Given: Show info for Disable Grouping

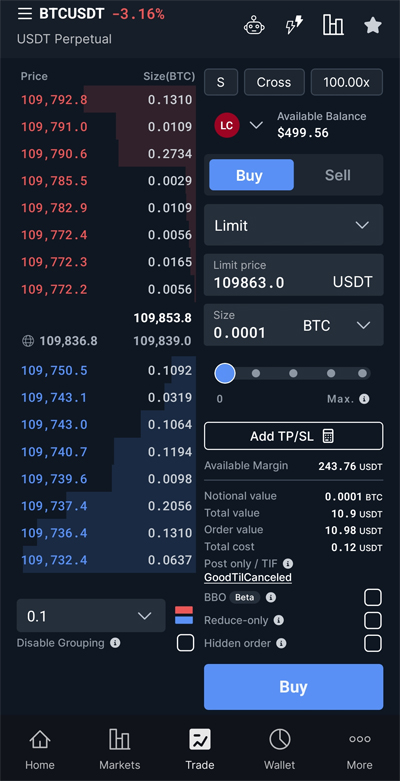Looking at the screenshot, I should [x=115, y=643].
